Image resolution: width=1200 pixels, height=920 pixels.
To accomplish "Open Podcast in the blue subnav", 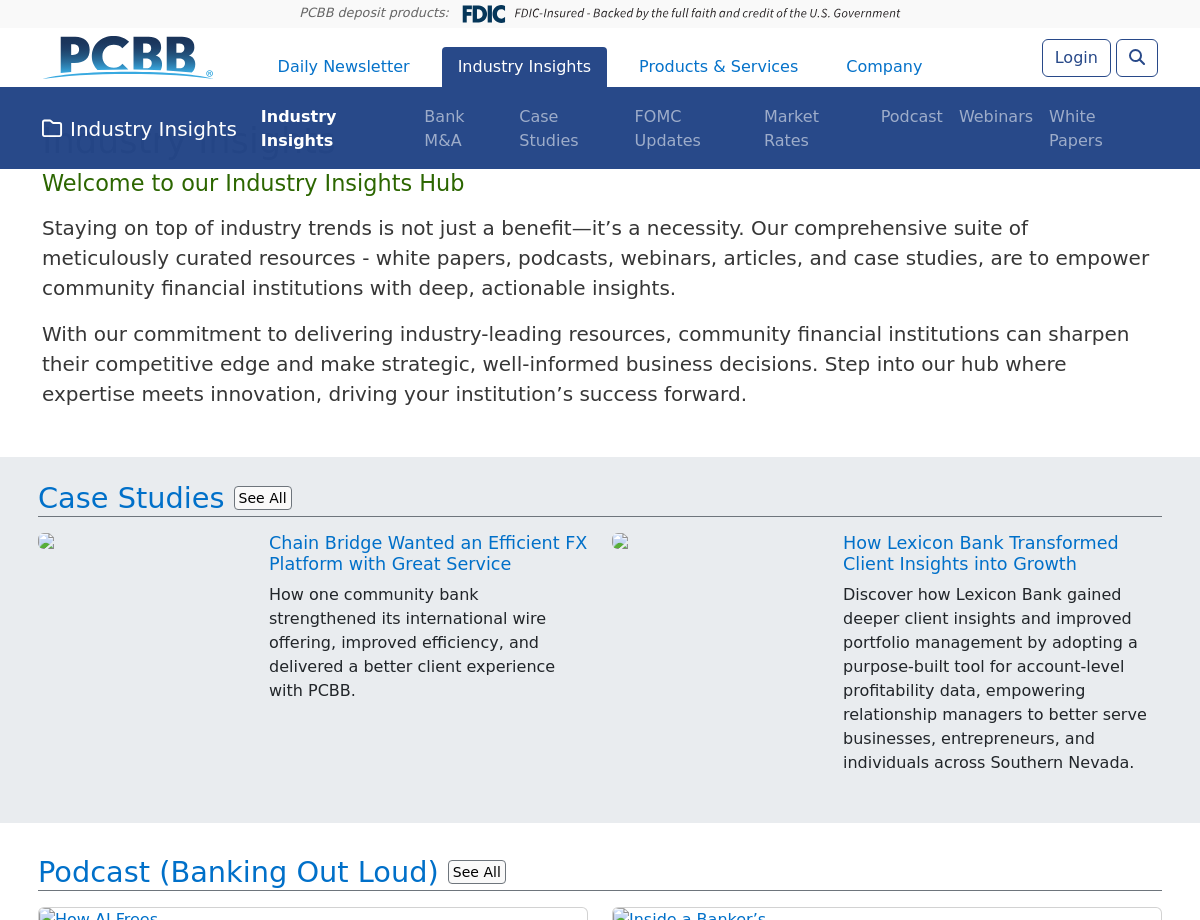I will (911, 117).
